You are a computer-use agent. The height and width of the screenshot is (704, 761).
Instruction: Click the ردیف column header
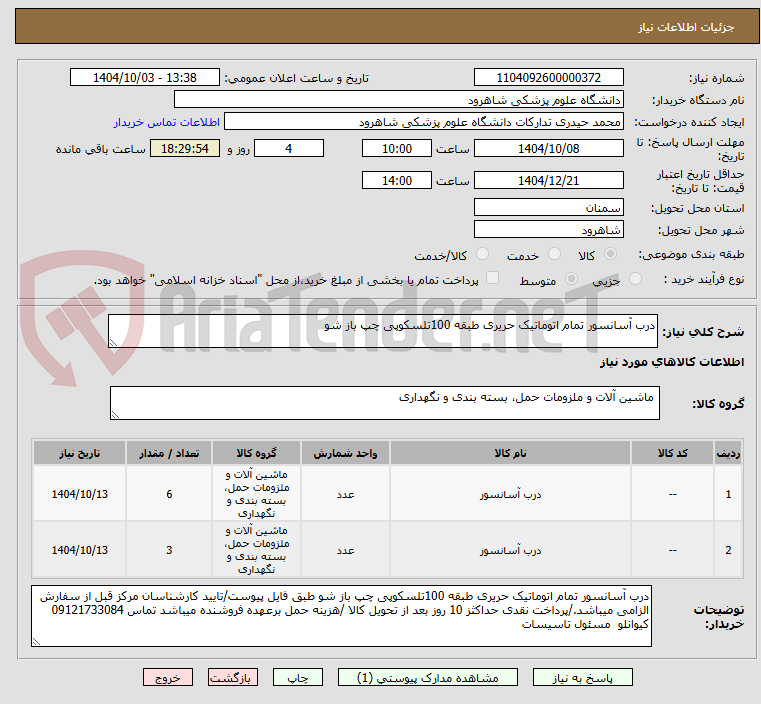pyautogui.click(x=728, y=453)
